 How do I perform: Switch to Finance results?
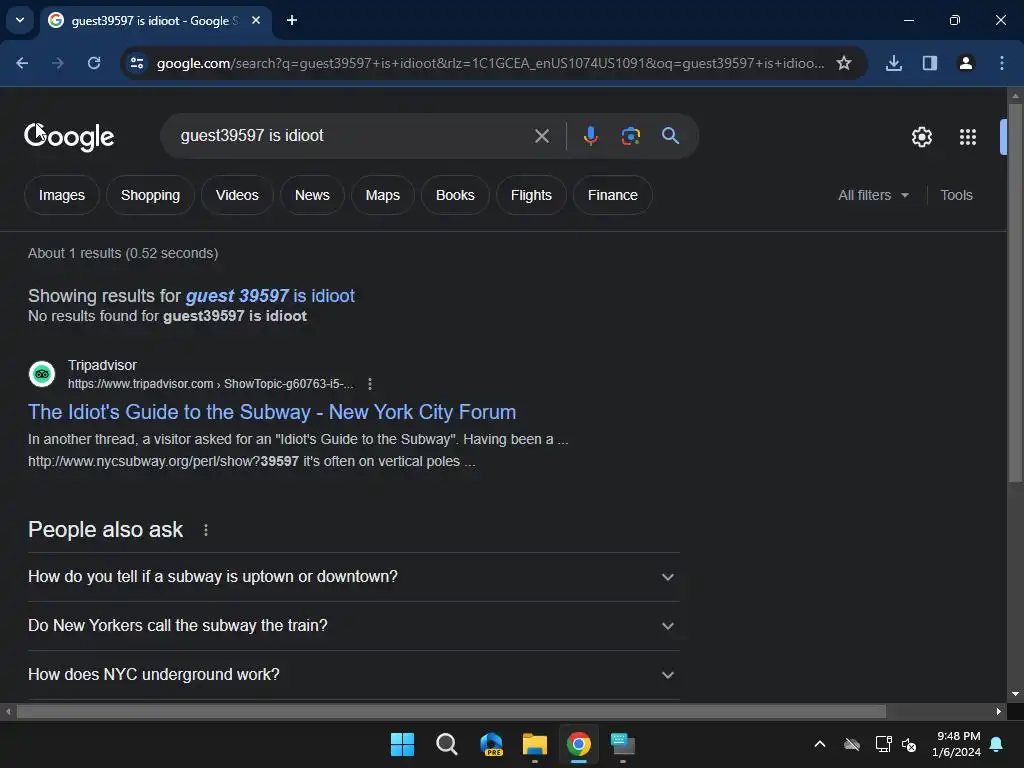(613, 195)
